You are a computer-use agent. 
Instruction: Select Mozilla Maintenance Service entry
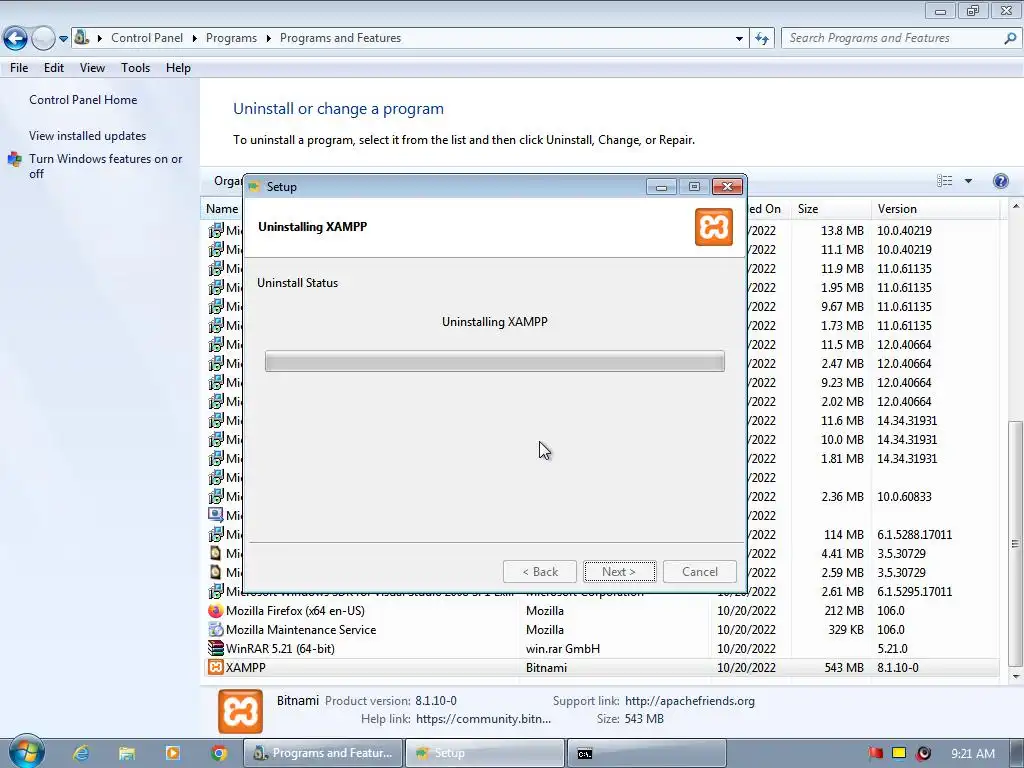coord(600,630)
